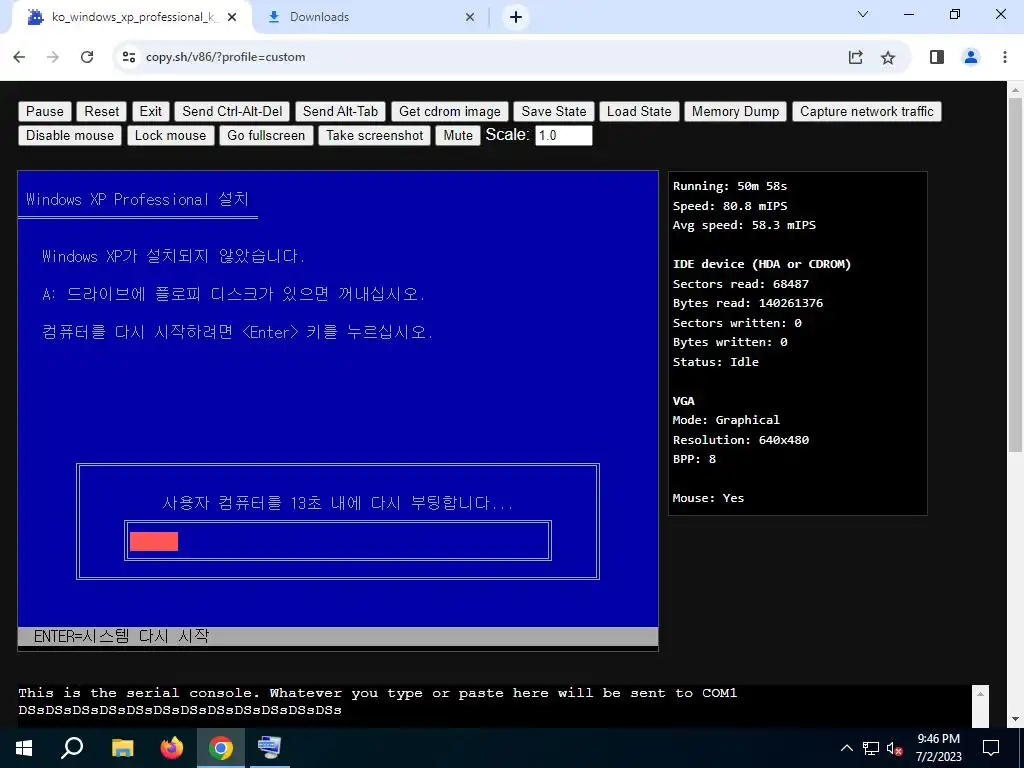Bookmark this tab with star icon
Viewport: 1024px width, 768px height.
[888, 57]
